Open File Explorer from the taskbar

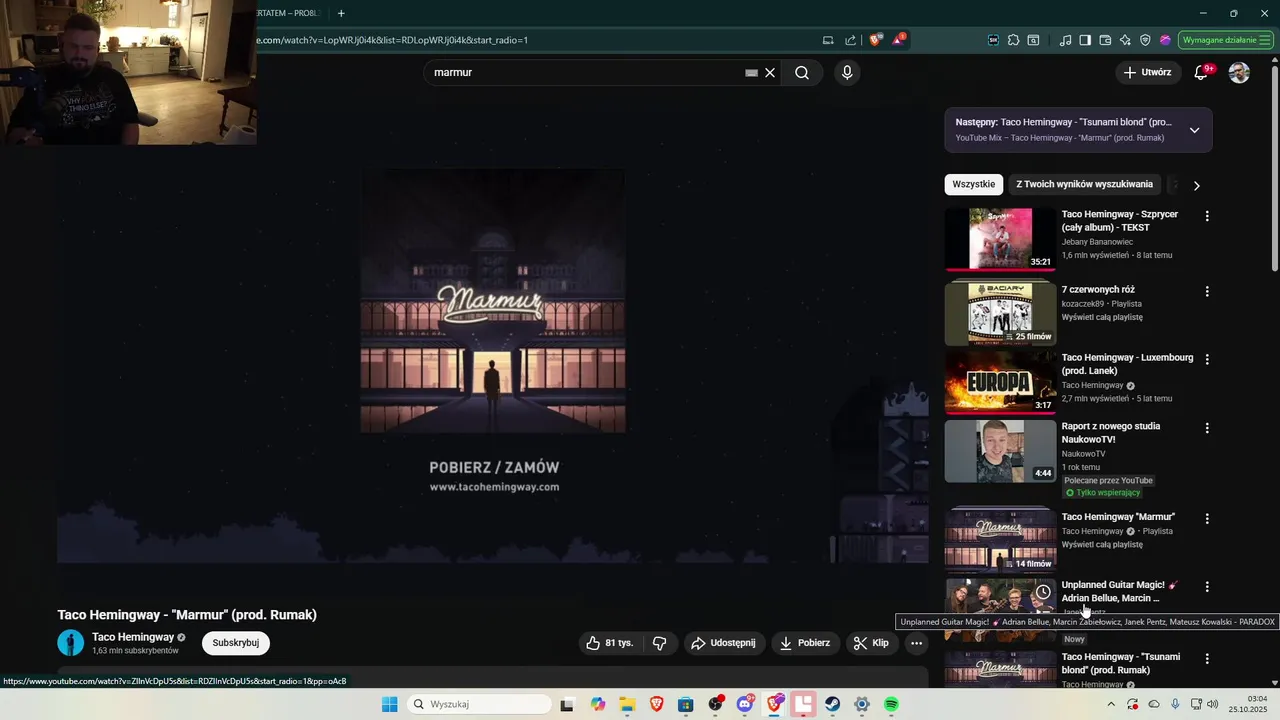coord(627,704)
